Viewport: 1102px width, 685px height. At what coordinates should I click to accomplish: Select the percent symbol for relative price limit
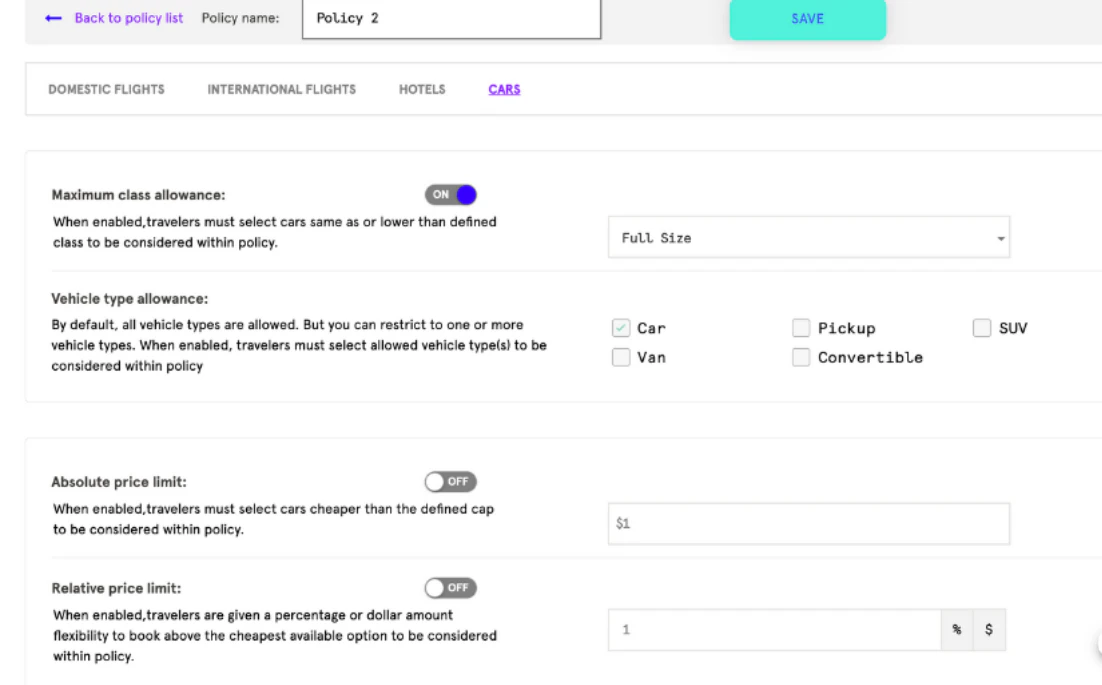point(959,629)
